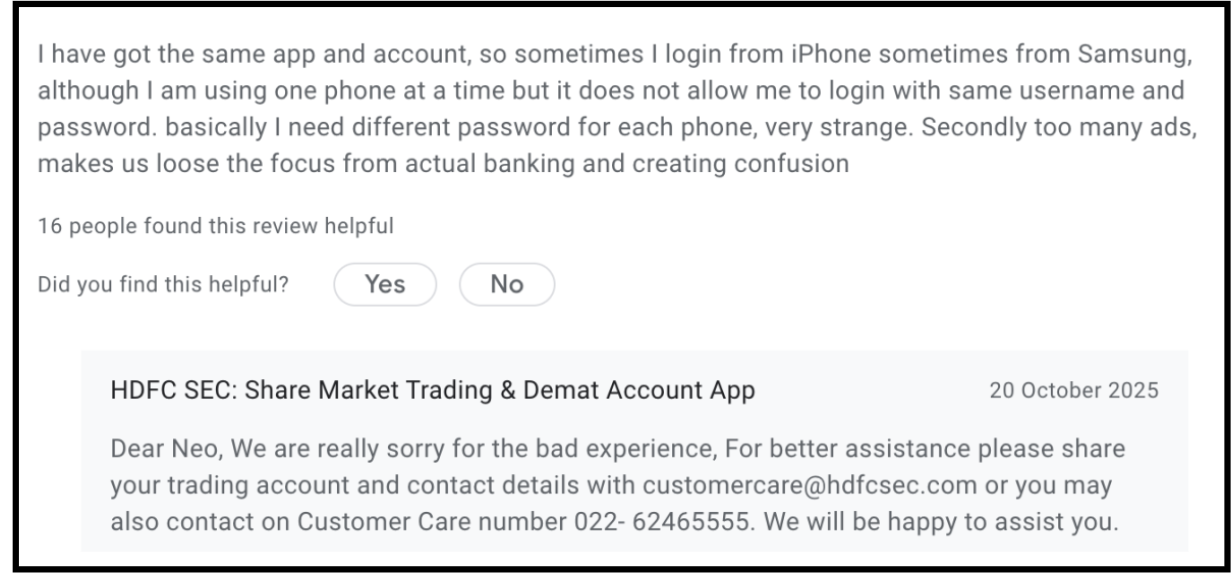The image size is (1231, 573).
Task: Click the 20 October 2025 reply date
Action: pos(1073,390)
